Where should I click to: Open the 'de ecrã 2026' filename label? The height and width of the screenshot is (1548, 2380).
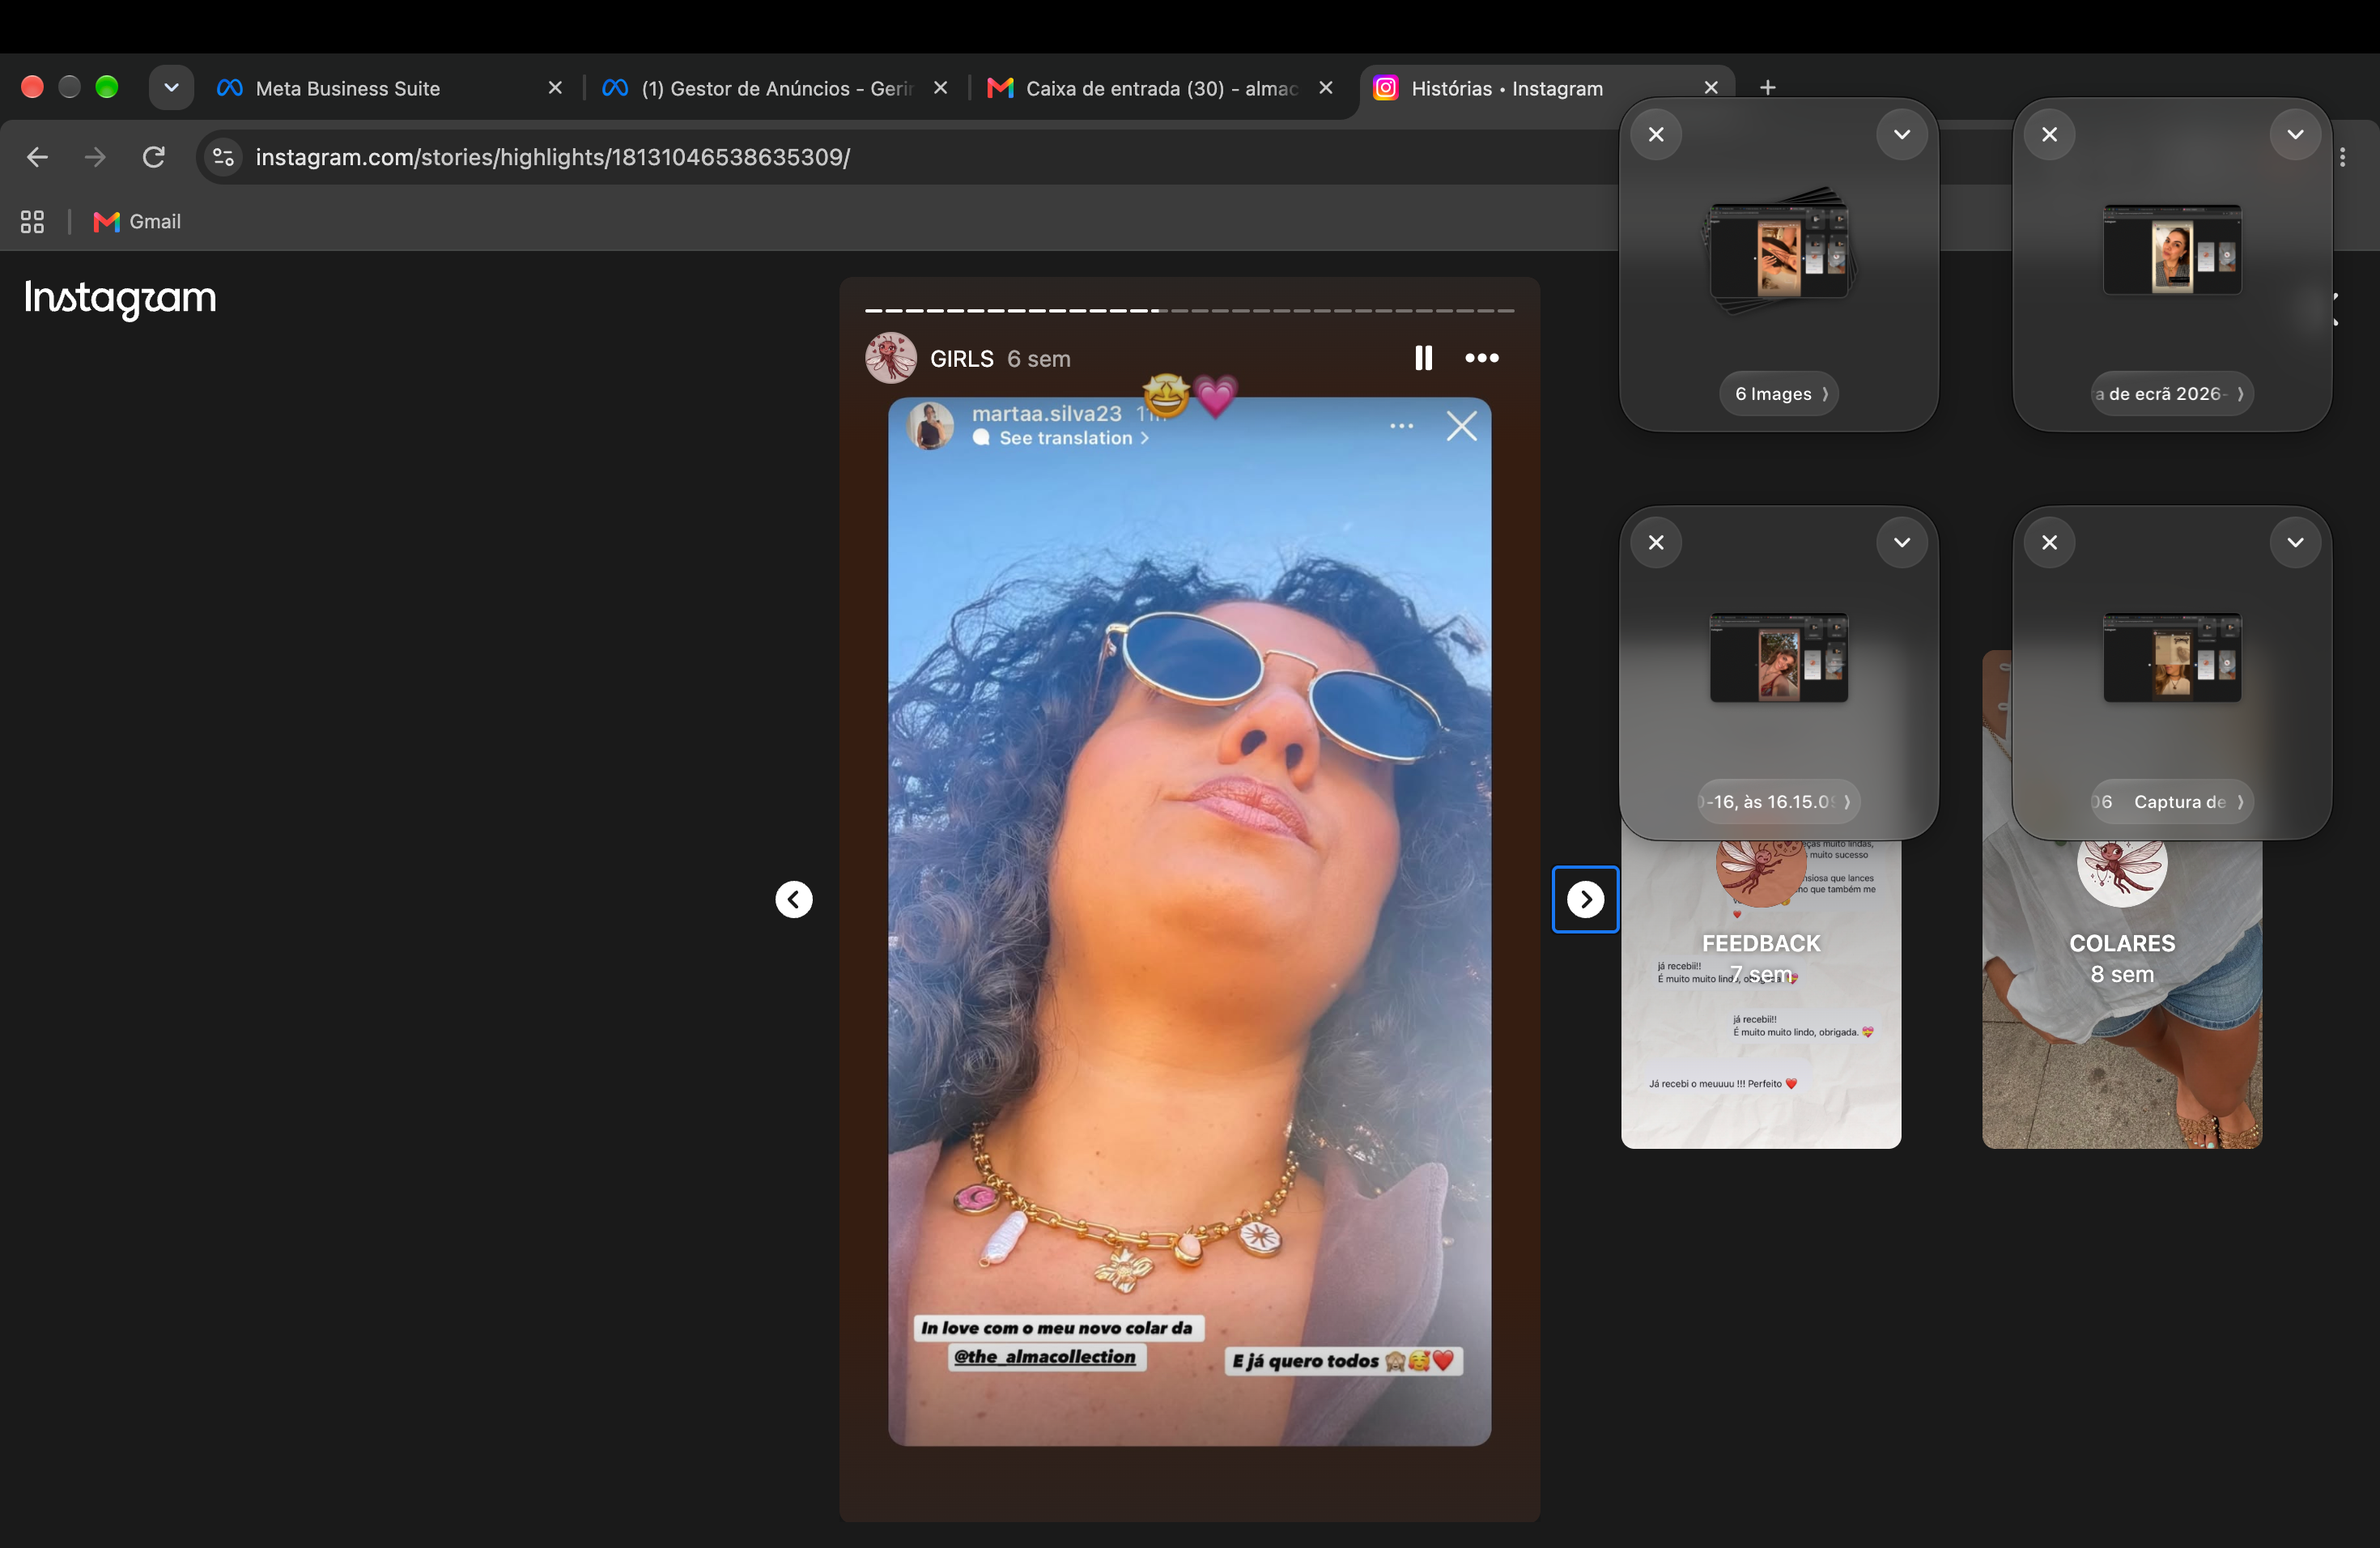click(x=2172, y=394)
